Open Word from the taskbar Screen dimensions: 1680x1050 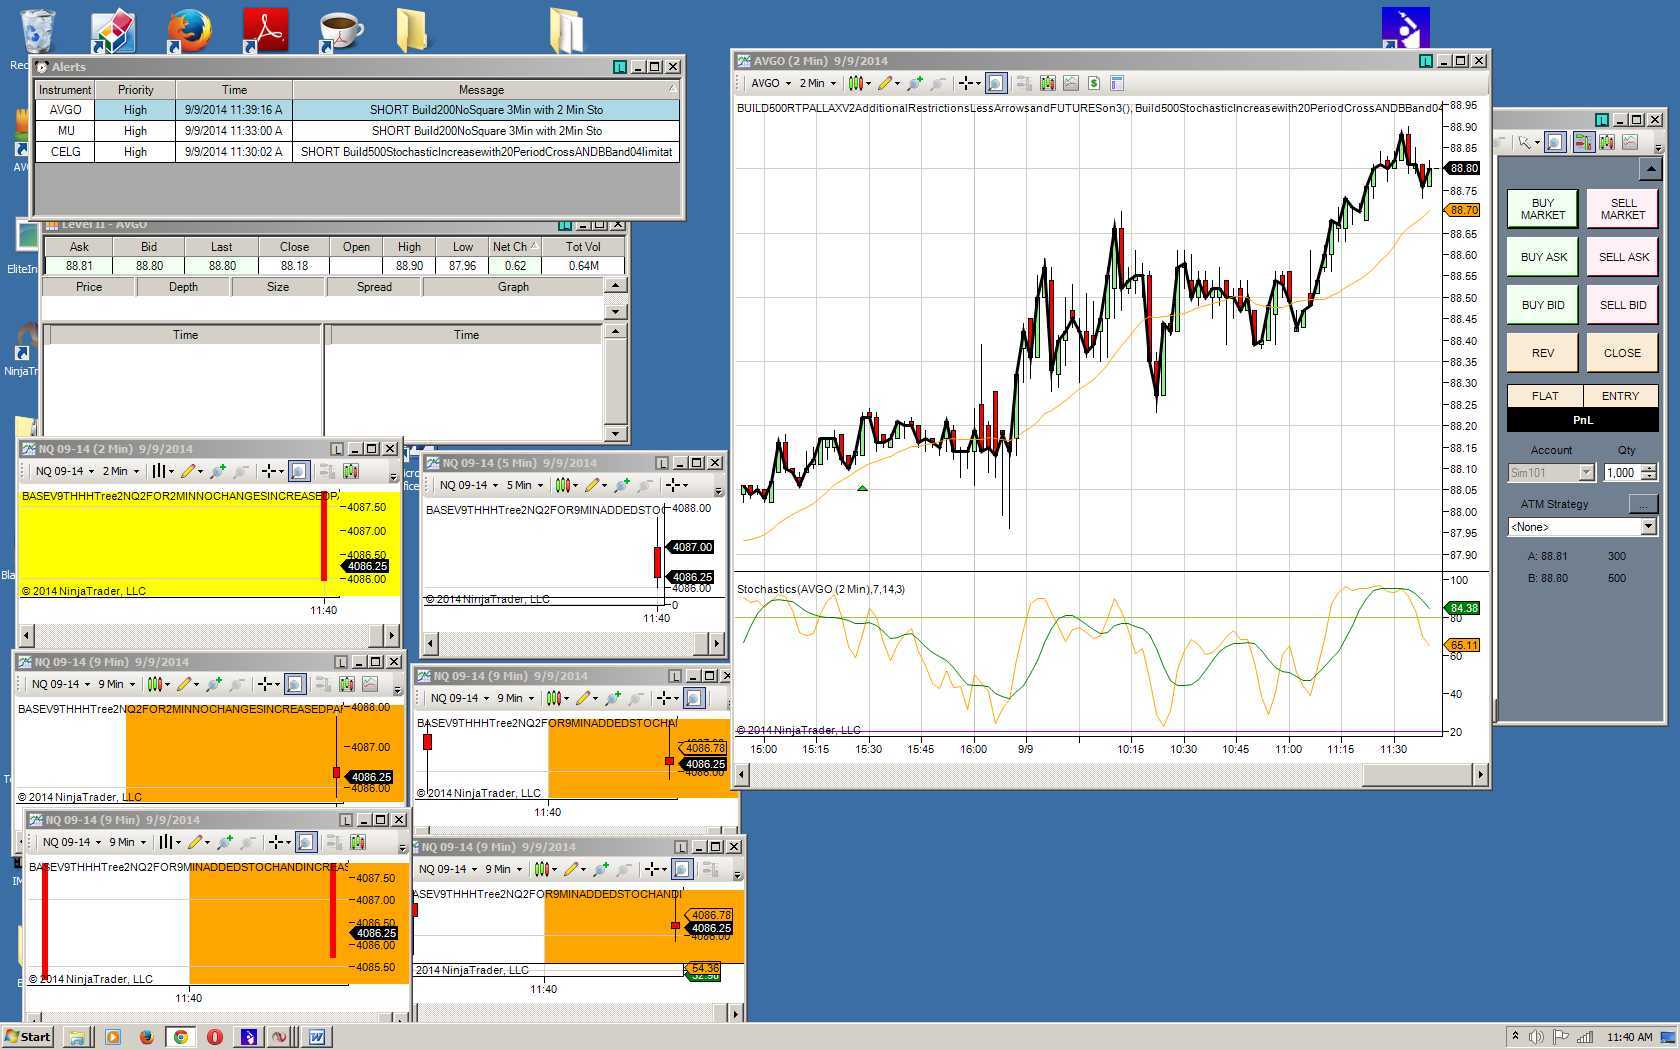(x=317, y=1037)
